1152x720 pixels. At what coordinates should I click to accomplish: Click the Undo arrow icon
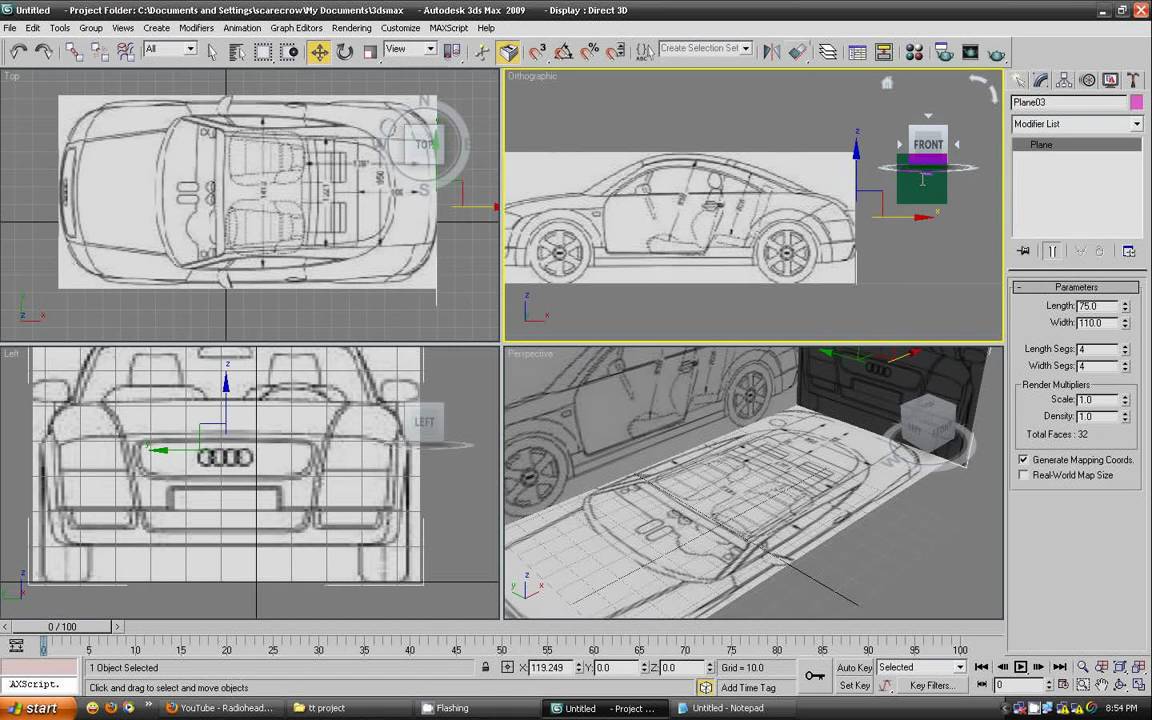point(18,51)
